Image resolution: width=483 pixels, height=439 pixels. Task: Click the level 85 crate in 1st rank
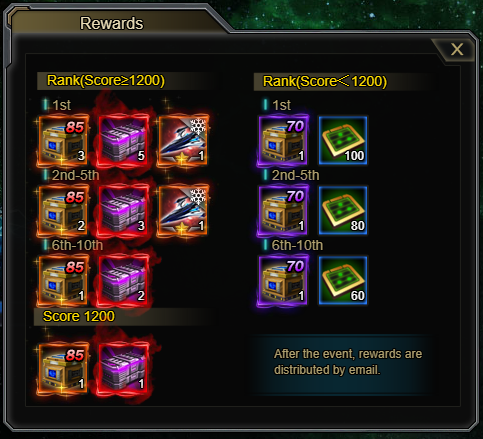pos(63,140)
